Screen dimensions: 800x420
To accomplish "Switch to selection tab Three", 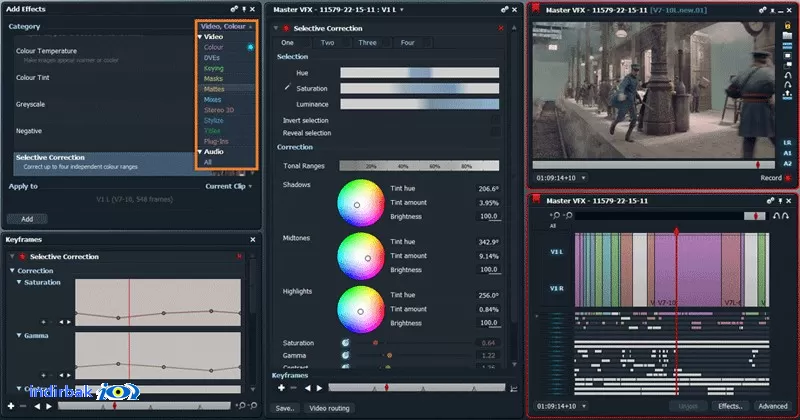I will pos(371,43).
